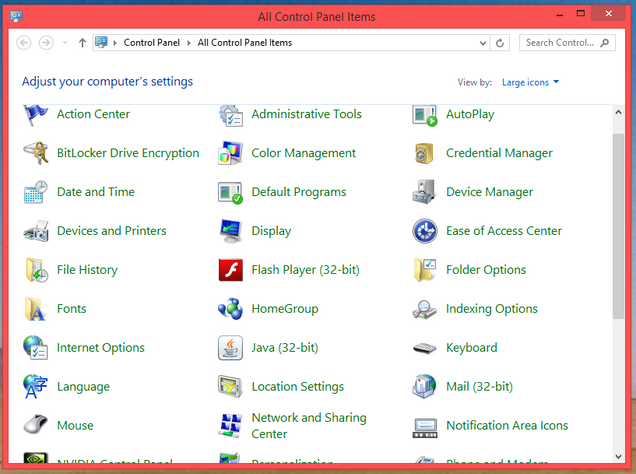Image resolution: width=636 pixels, height=474 pixels.
Task: Select the Control Panel breadcrumb
Action: pos(152,43)
